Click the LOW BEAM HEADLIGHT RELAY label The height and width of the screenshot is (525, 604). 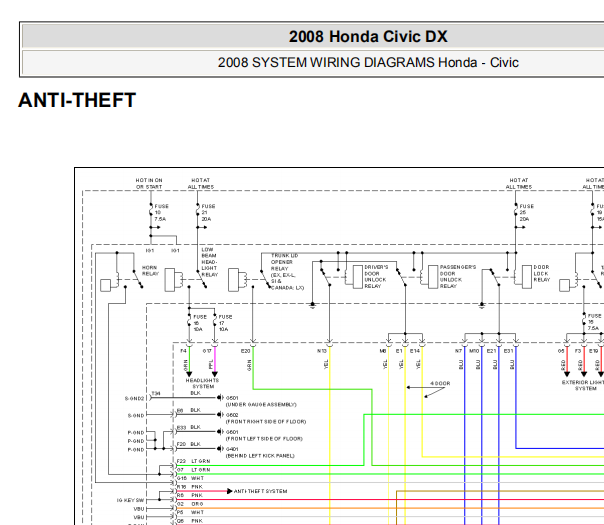[210, 262]
